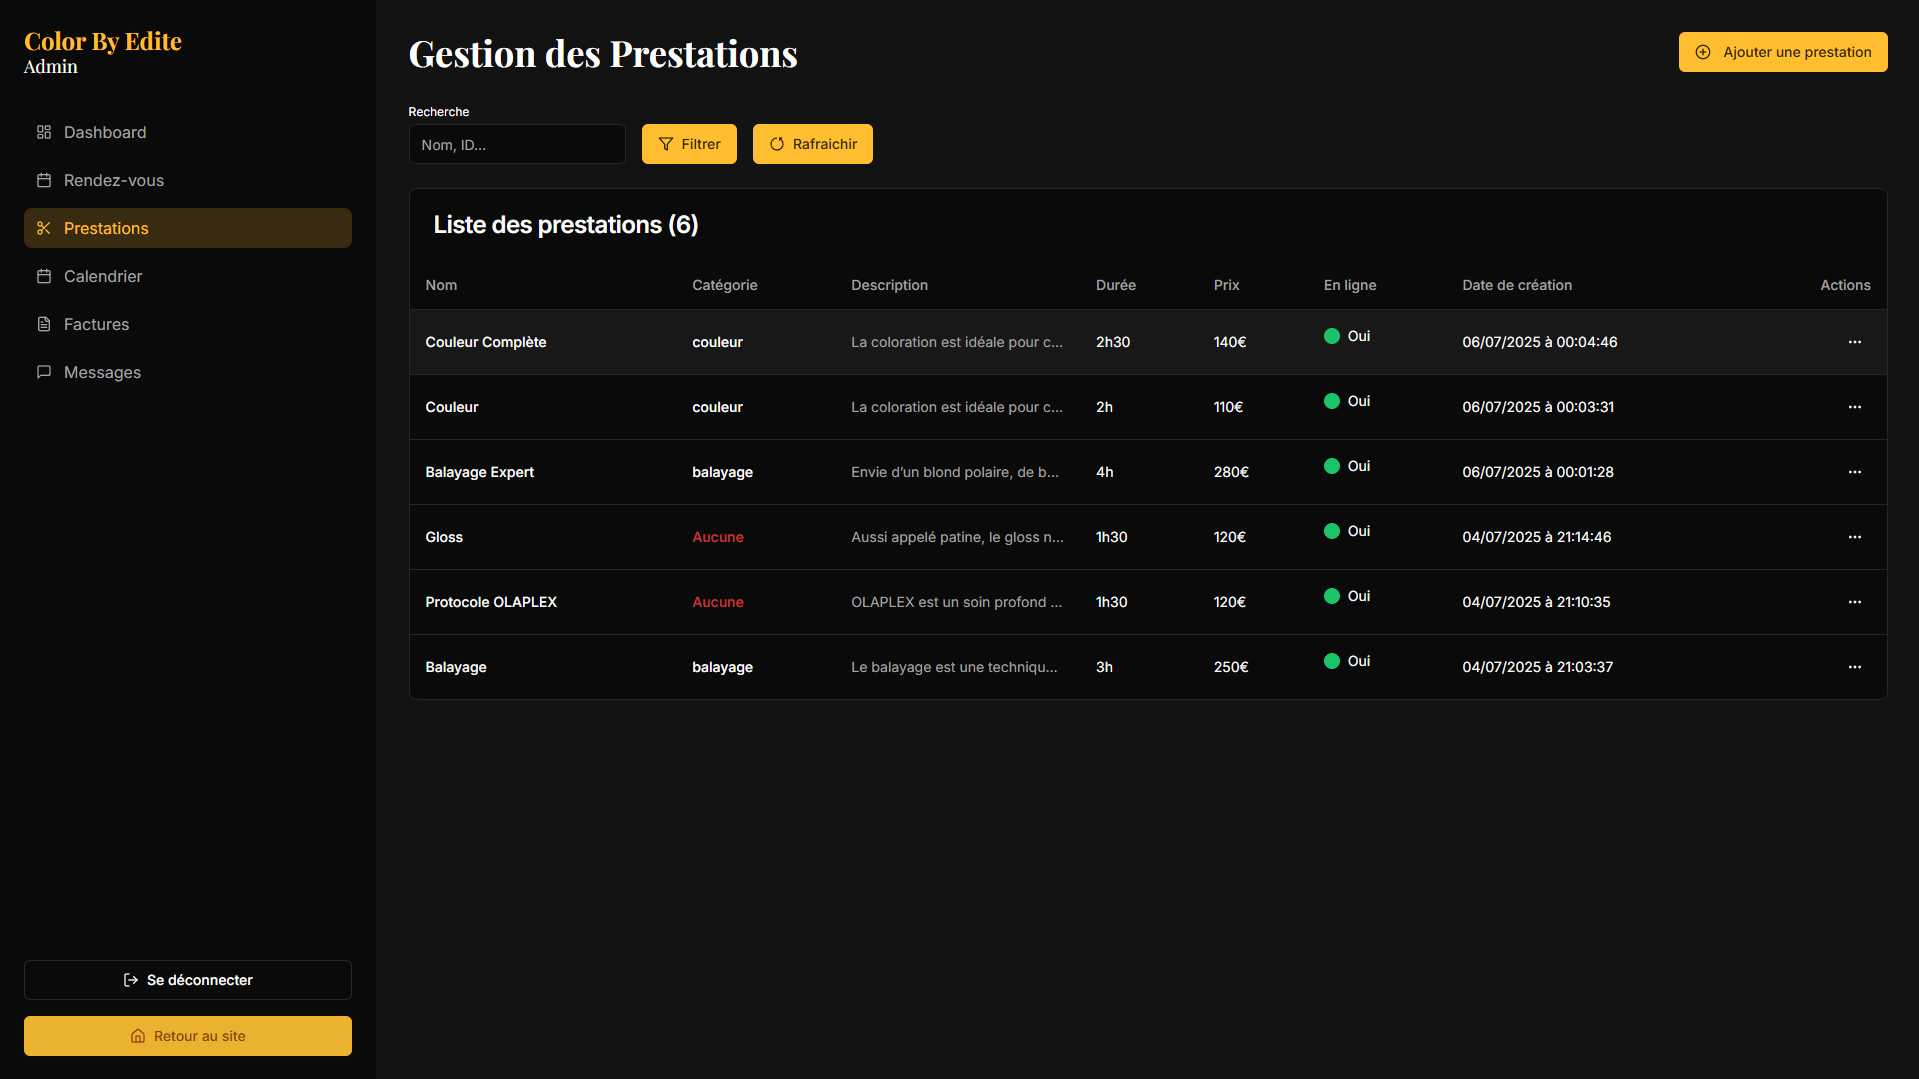Click the circular arrow Rafraichir icon
The height and width of the screenshot is (1079, 1919).
pyautogui.click(x=777, y=144)
